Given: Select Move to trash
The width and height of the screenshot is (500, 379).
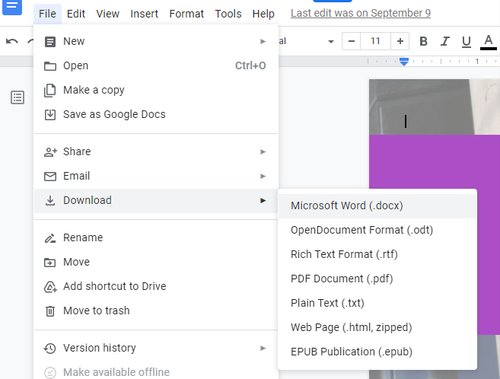Looking at the screenshot, I should tap(156, 311).
